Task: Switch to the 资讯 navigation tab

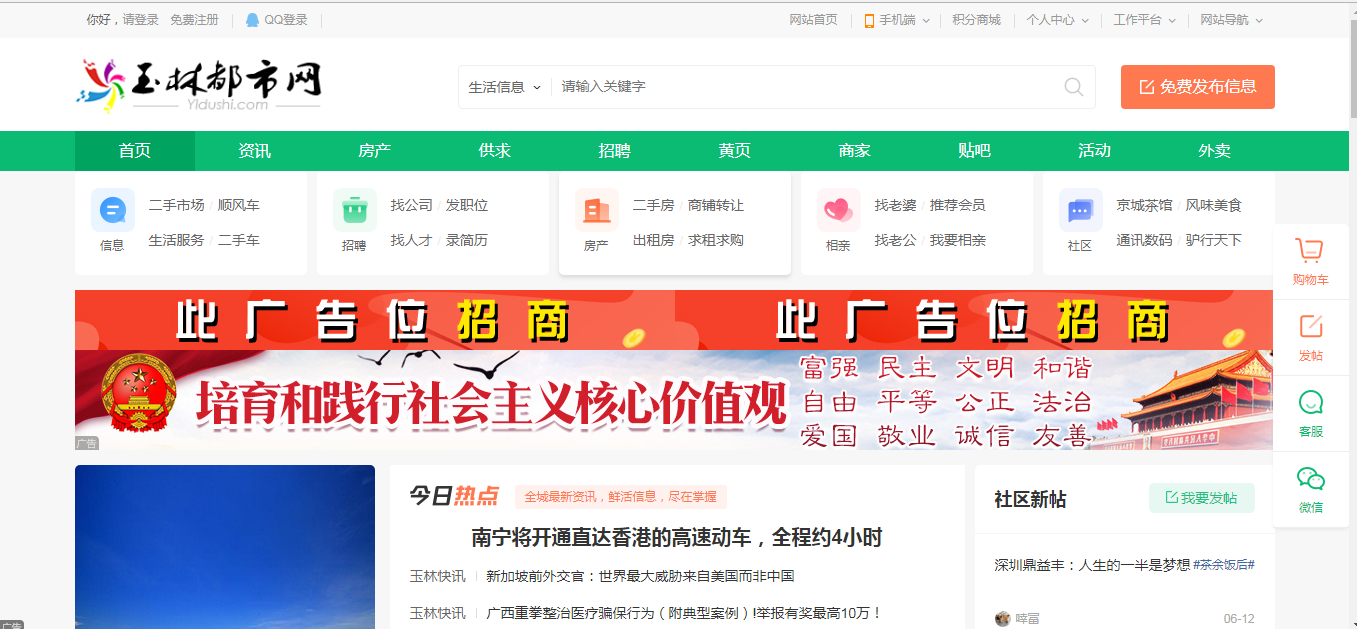Action: (254, 151)
